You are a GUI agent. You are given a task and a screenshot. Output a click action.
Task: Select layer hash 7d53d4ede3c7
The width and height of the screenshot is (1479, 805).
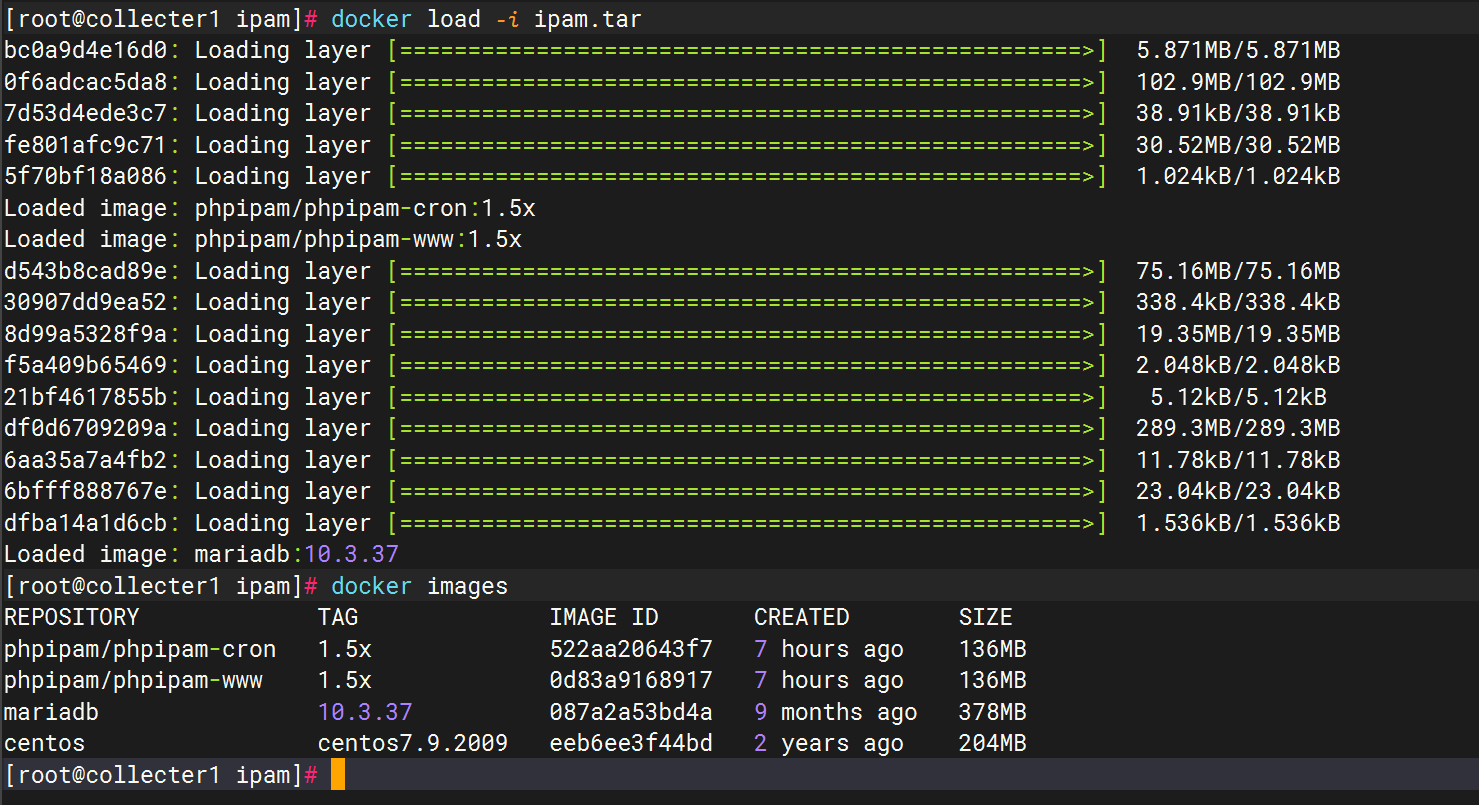[x=86, y=114]
